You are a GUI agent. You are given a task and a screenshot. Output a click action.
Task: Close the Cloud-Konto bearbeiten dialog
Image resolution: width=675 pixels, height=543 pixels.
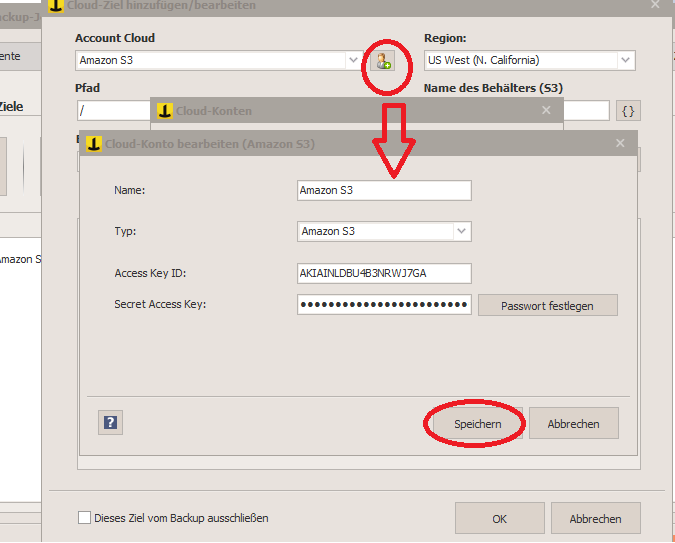coord(620,143)
